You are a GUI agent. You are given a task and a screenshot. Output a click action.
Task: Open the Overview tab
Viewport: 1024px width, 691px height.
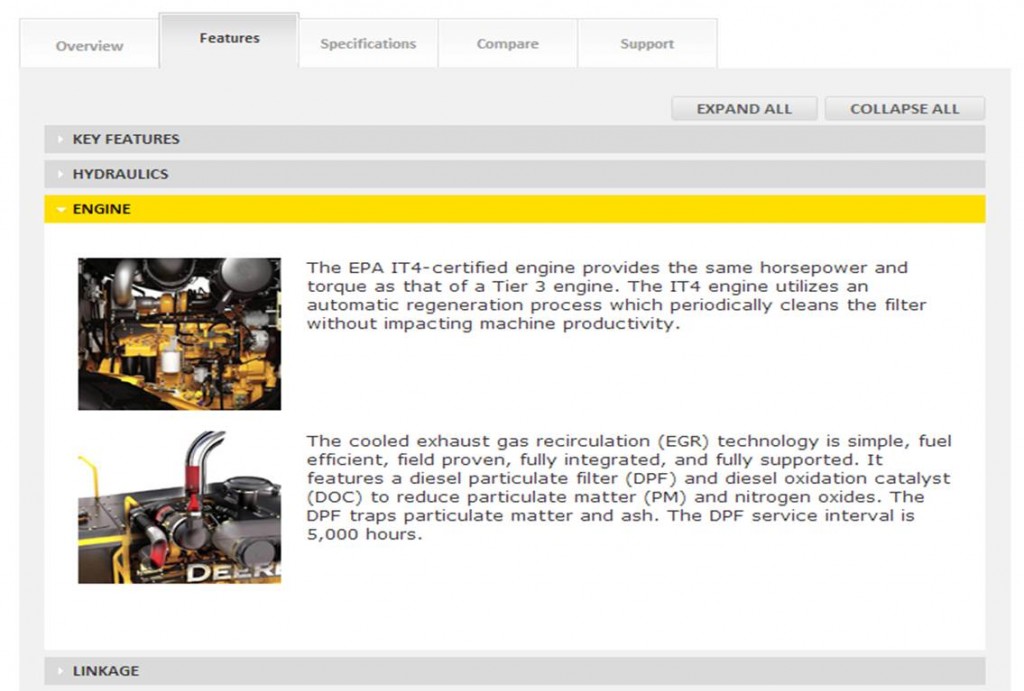click(89, 44)
